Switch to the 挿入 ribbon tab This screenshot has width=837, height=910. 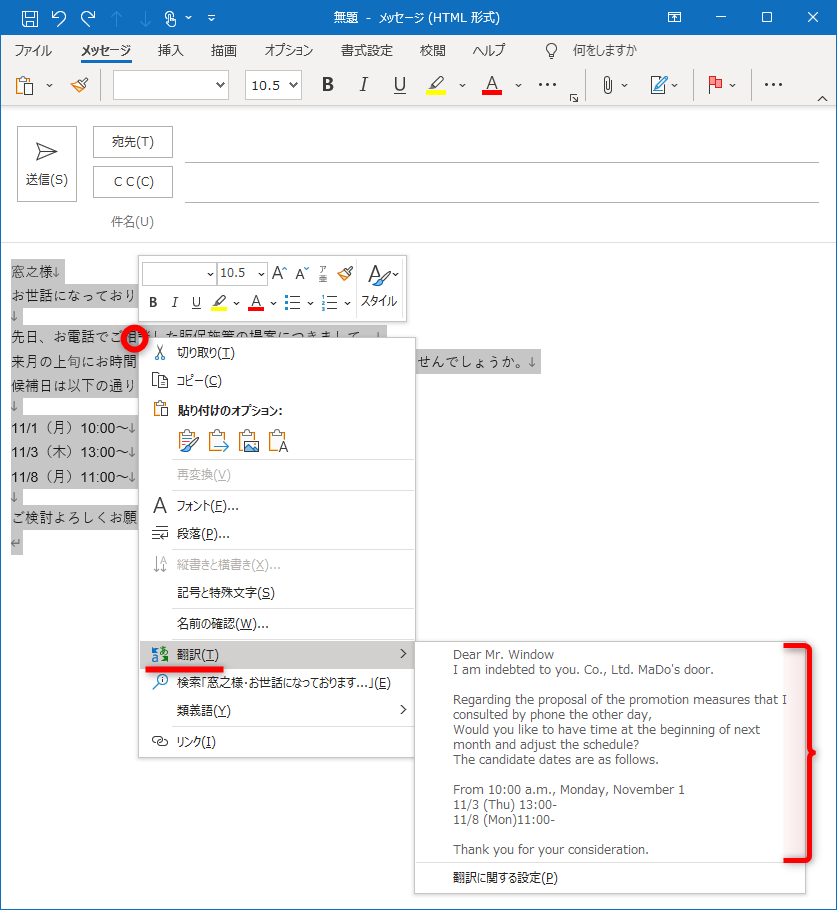point(168,50)
